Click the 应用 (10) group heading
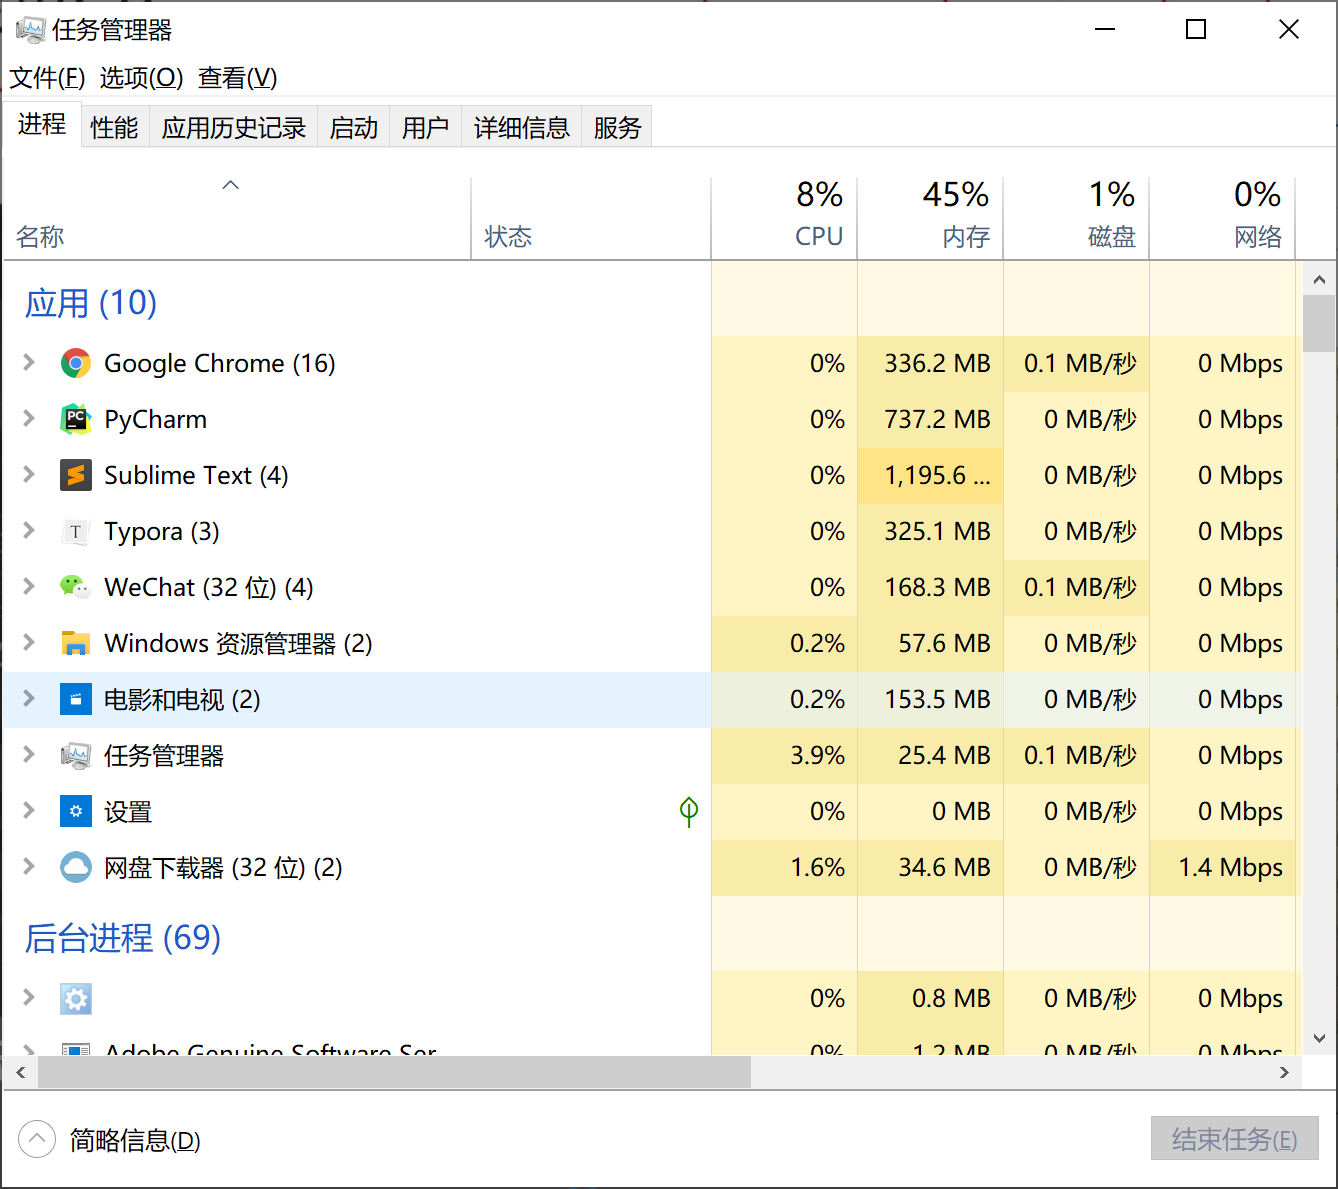 point(91,303)
